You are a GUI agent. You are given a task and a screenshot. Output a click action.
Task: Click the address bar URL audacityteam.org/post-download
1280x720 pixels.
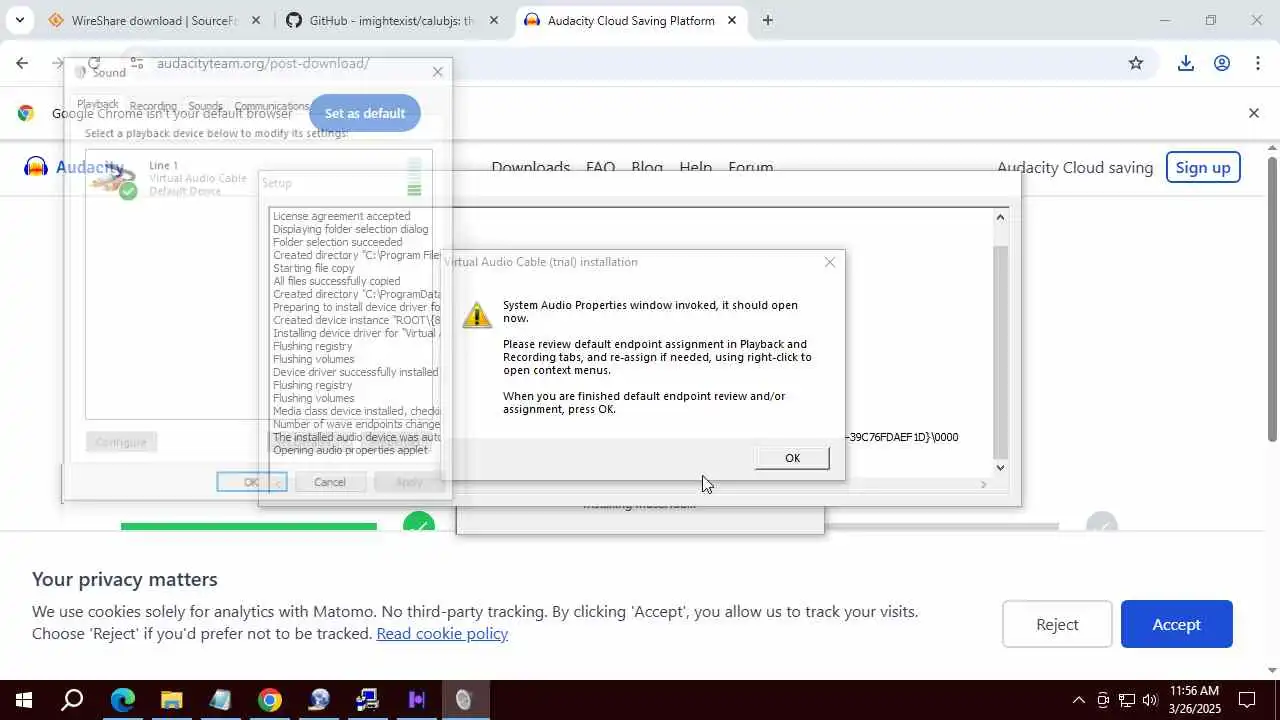[263, 63]
